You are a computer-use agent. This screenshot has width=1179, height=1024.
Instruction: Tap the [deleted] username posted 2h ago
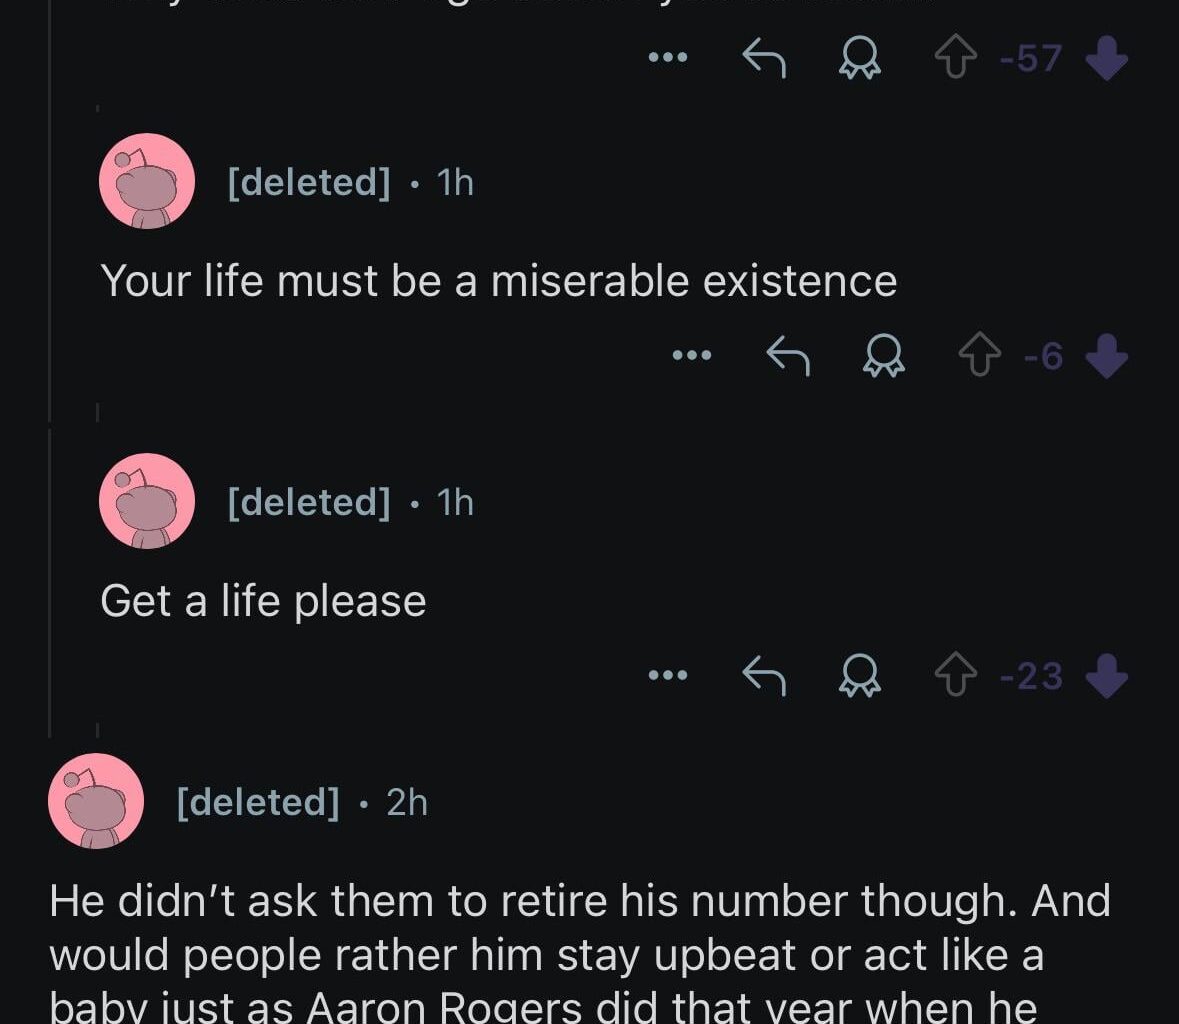pos(258,802)
